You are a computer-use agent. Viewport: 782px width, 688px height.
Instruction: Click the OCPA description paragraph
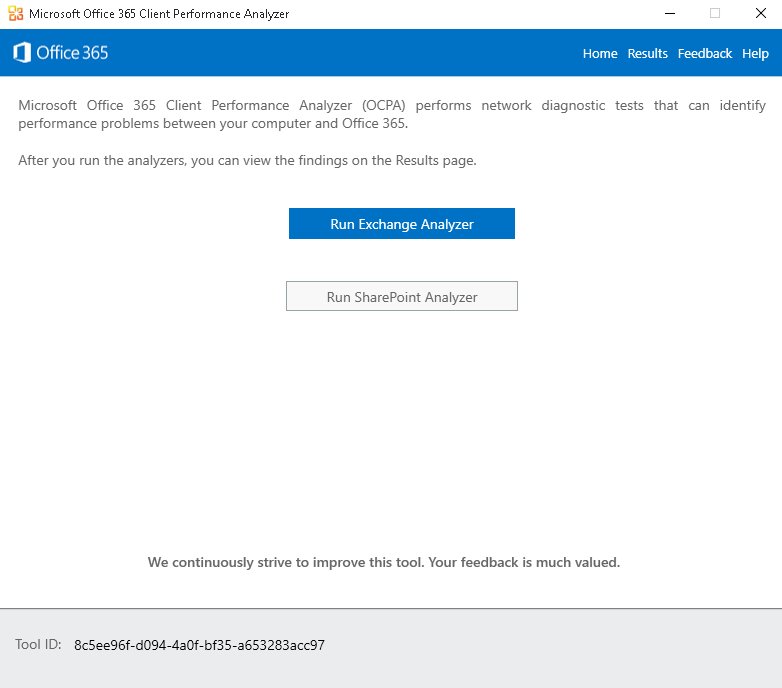[392, 114]
